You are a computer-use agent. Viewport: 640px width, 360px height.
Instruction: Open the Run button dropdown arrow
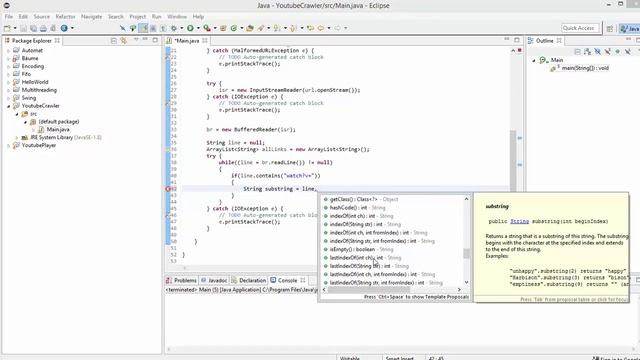click(198, 28)
